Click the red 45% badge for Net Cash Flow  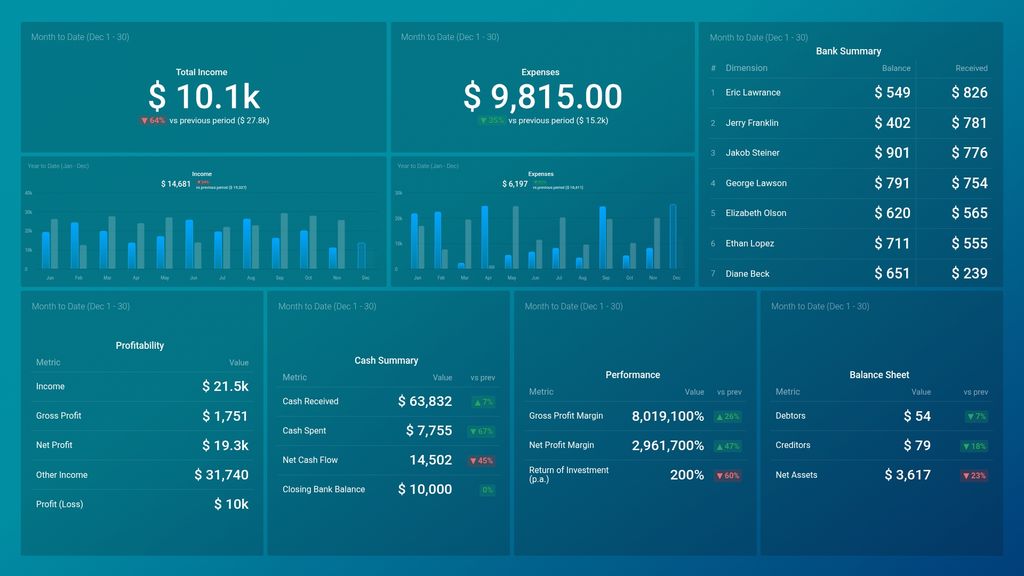tap(482, 461)
